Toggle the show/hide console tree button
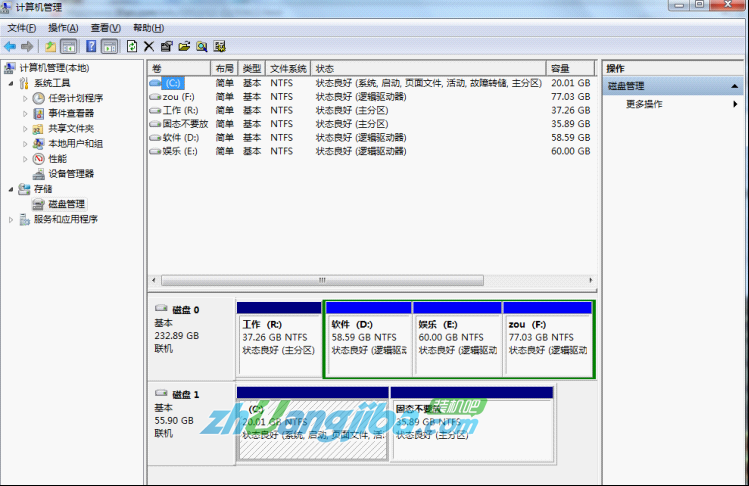This screenshot has width=749, height=486. pyautogui.click(x=69, y=46)
